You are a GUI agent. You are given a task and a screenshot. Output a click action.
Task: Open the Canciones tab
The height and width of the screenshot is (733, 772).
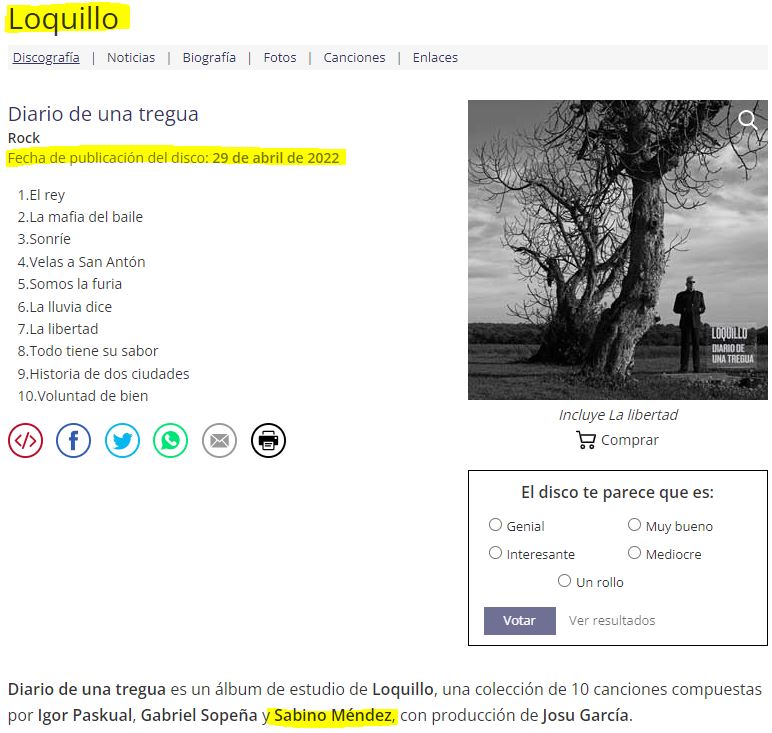coord(354,58)
